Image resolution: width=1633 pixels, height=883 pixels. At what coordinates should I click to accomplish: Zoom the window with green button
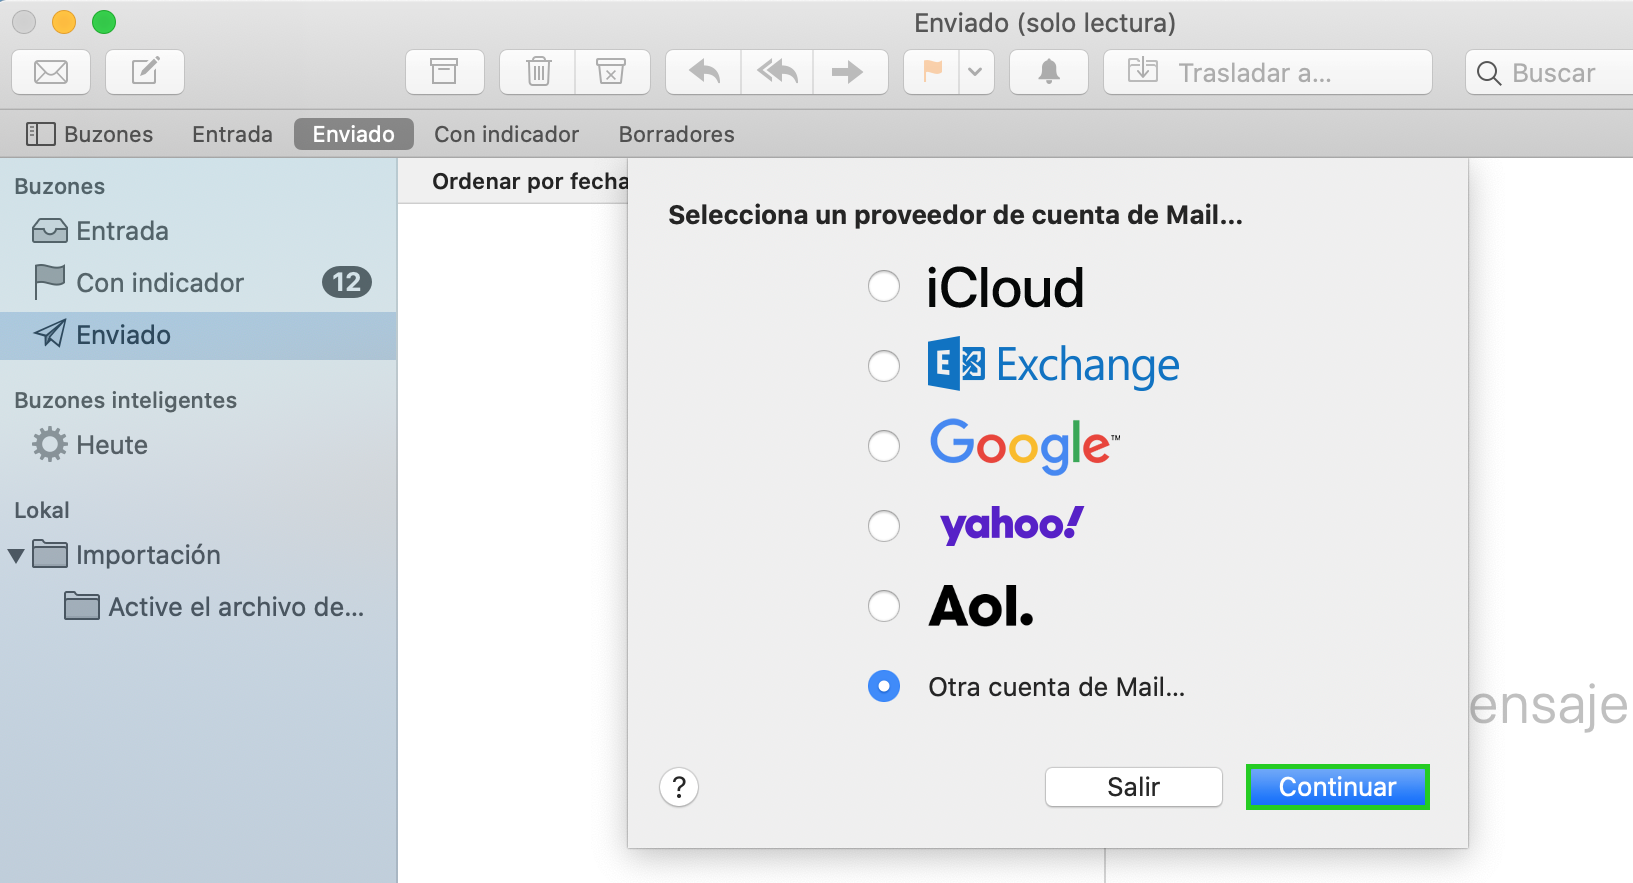tap(104, 22)
